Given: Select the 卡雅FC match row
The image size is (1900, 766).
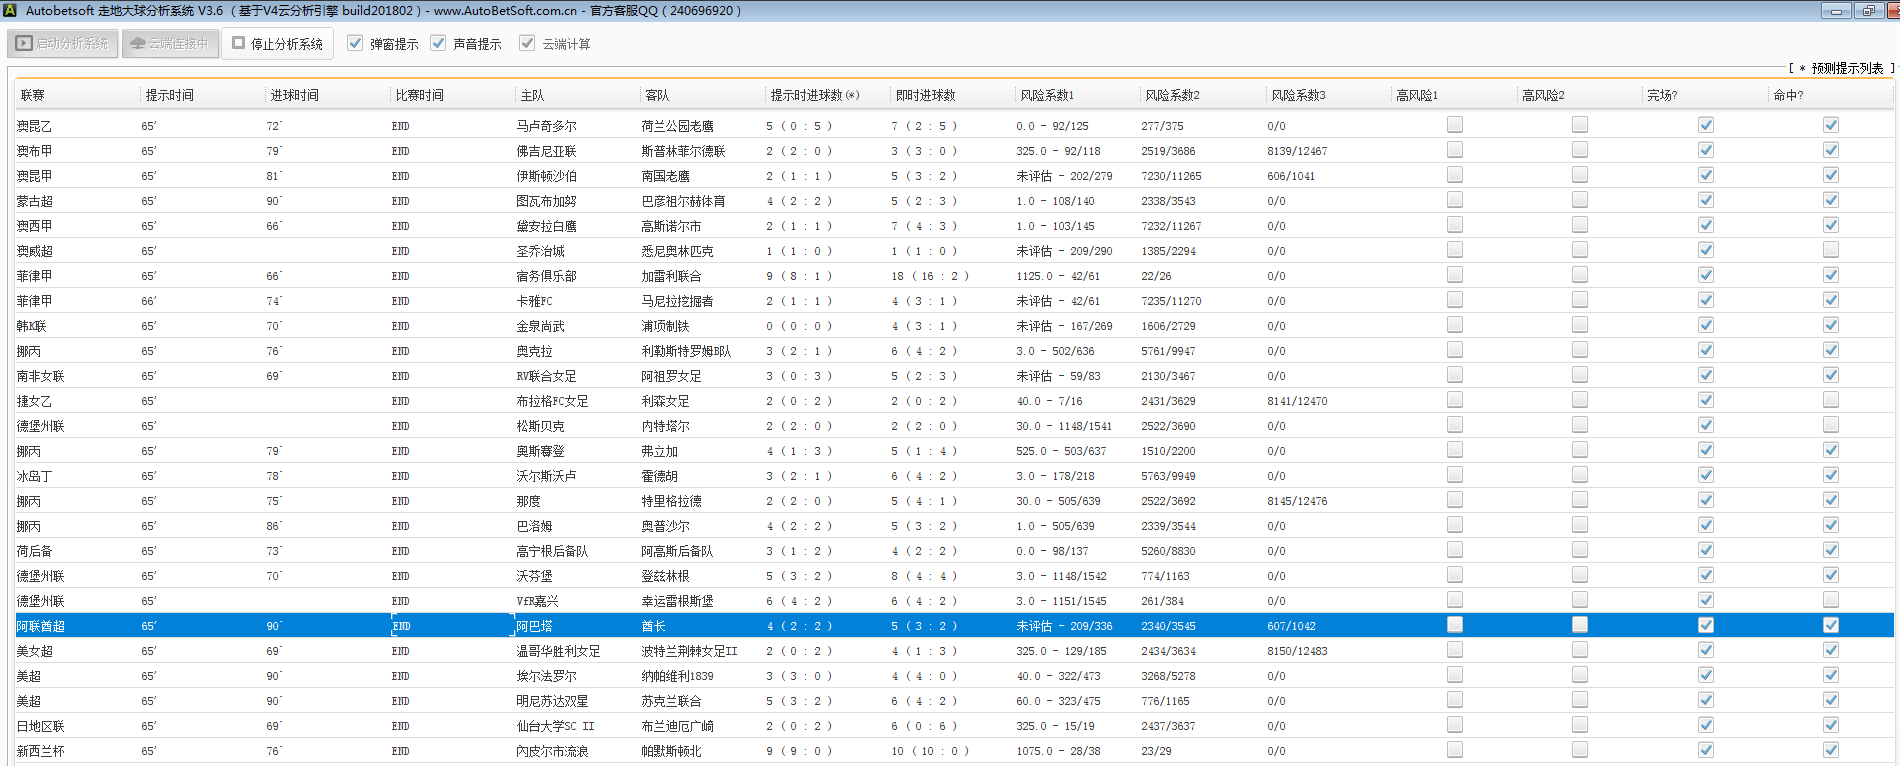Looking at the screenshot, I should (x=534, y=301).
